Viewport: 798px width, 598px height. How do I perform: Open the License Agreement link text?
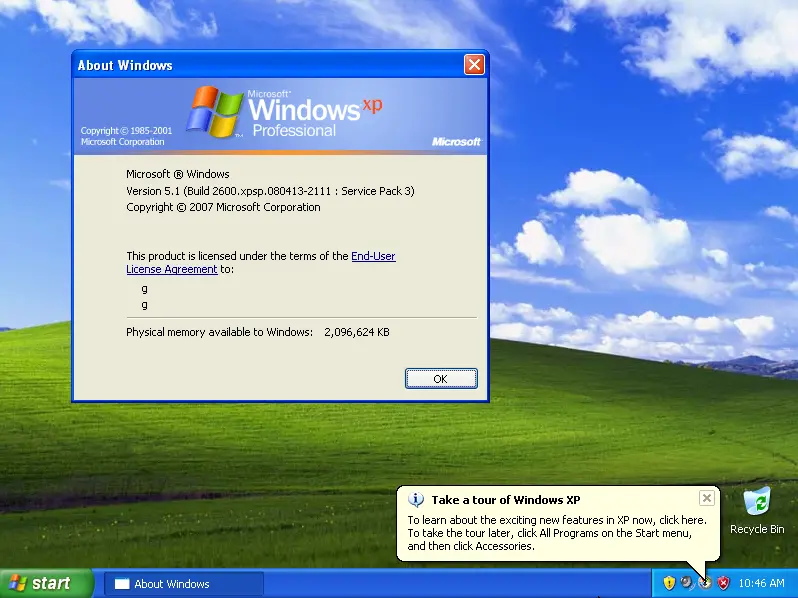point(172,269)
